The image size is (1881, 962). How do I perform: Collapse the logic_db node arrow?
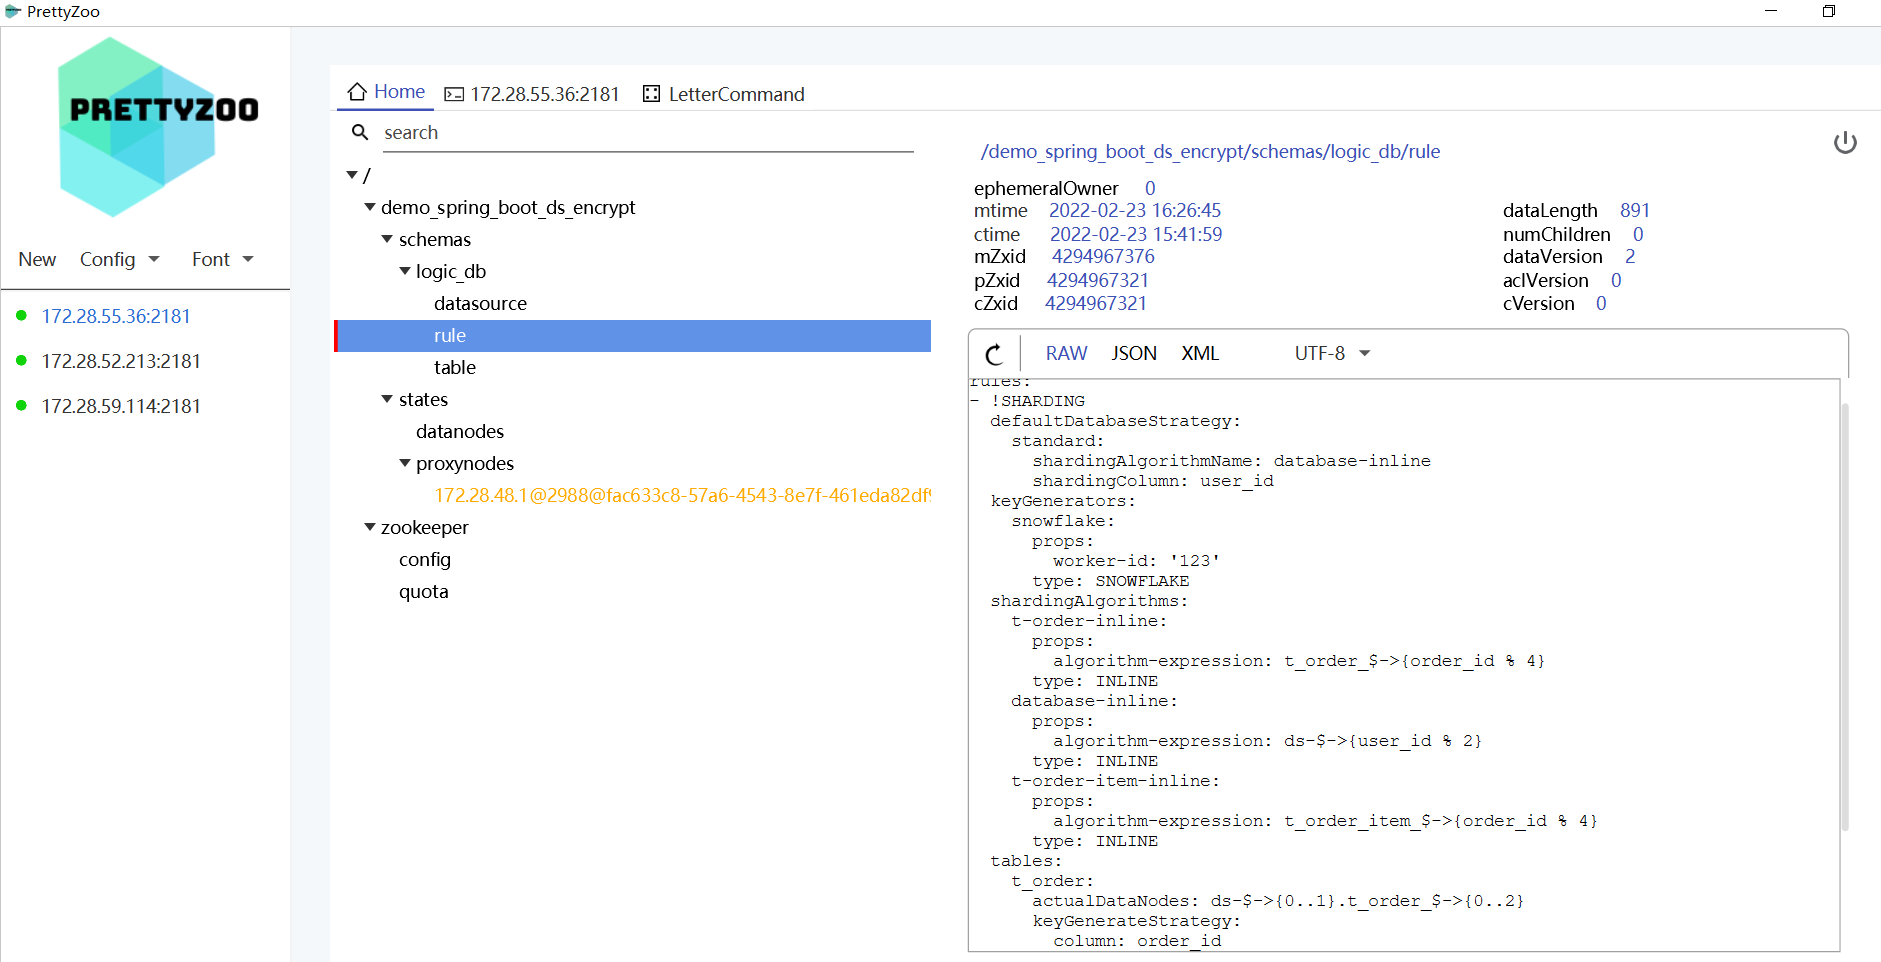tap(405, 271)
